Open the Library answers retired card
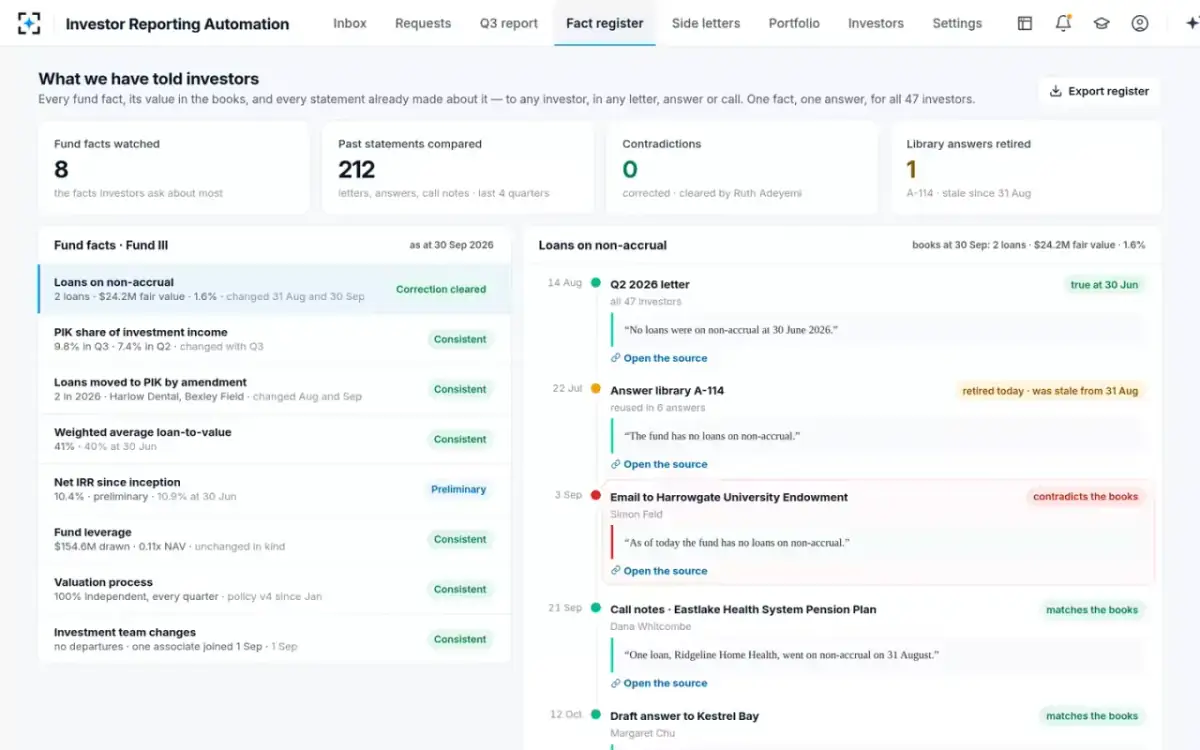 (1027, 168)
